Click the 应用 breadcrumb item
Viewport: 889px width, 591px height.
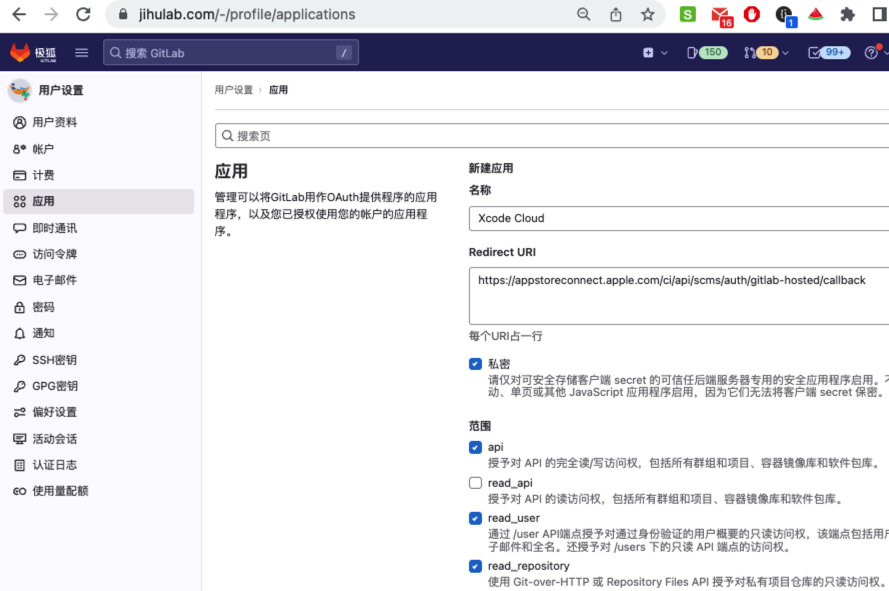coord(278,90)
